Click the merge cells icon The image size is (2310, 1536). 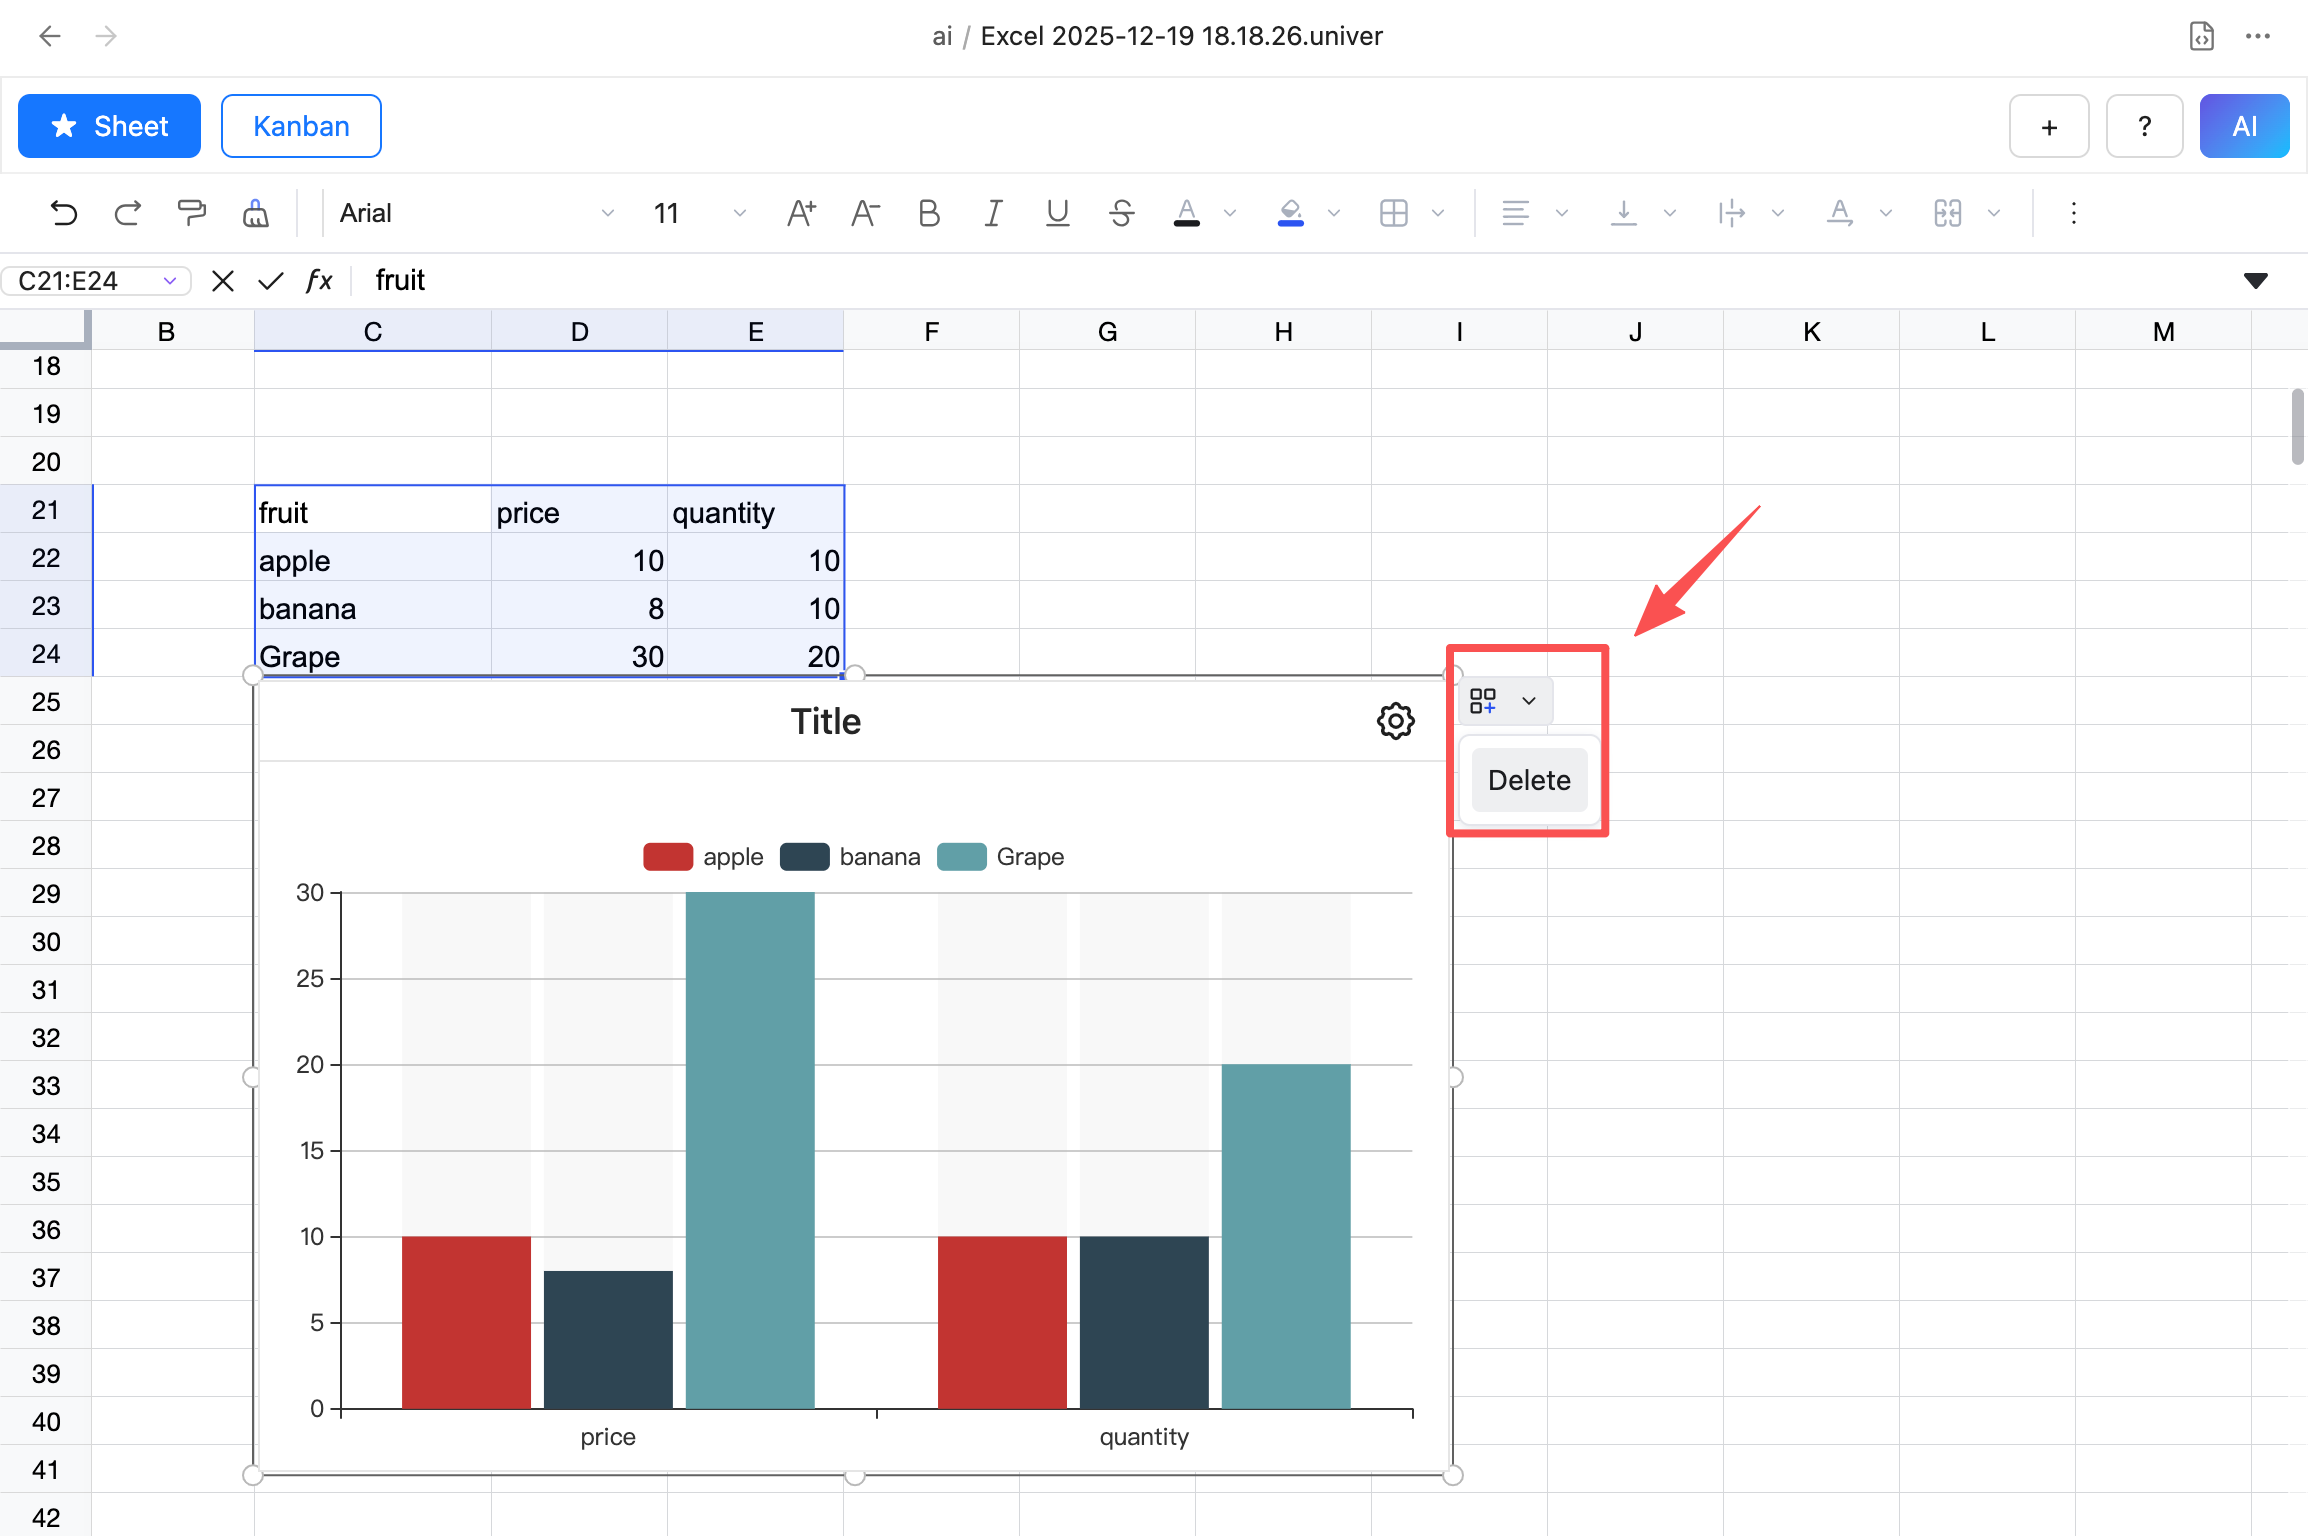tap(1947, 213)
